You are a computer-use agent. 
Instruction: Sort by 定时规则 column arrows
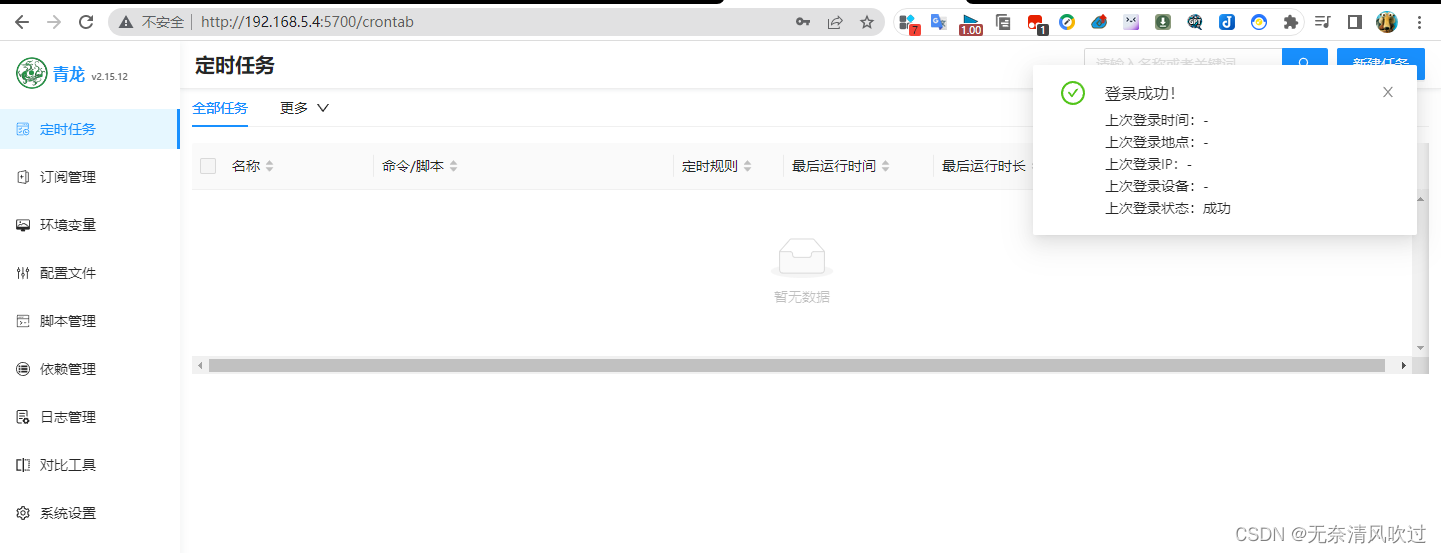click(747, 166)
